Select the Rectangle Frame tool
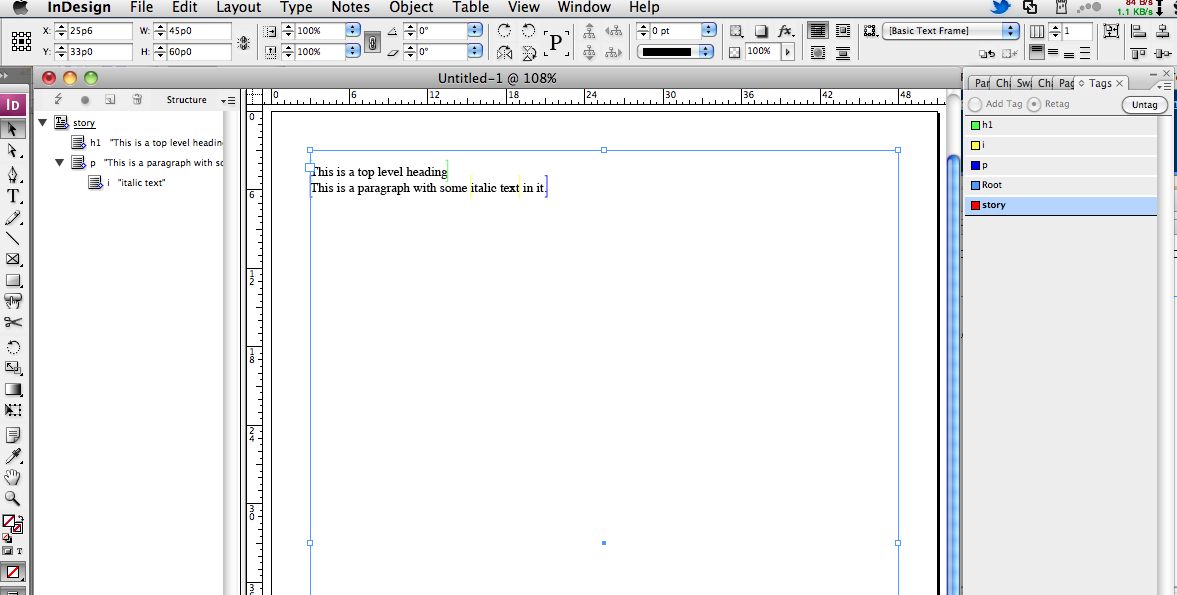1177x595 pixels. pos(12,260)
